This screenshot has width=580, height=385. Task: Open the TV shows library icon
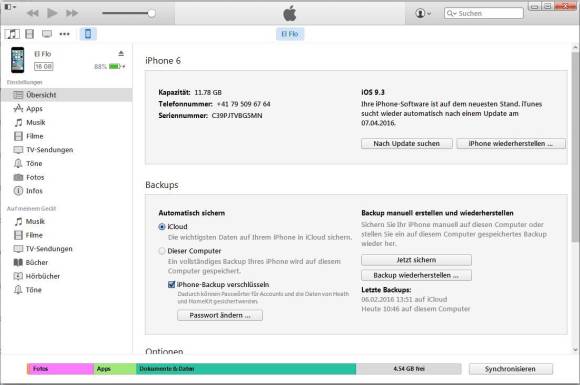(47, 34)
